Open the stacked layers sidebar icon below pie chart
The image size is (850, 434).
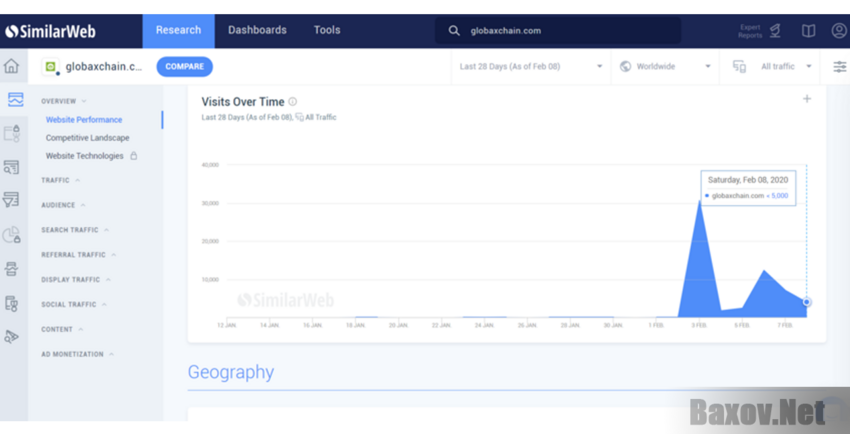(x=11, y=269)
